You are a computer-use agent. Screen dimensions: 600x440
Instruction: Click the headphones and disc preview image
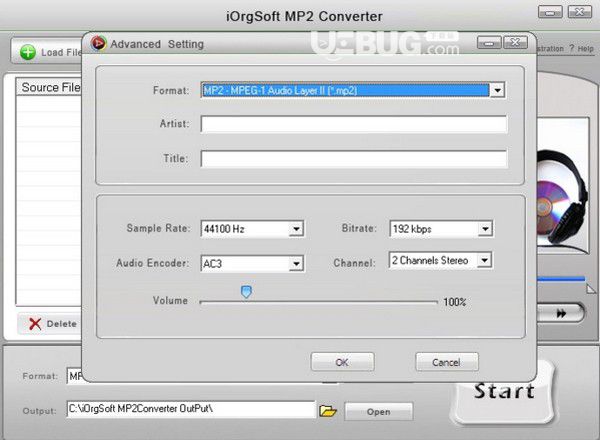tap(562, 186)
